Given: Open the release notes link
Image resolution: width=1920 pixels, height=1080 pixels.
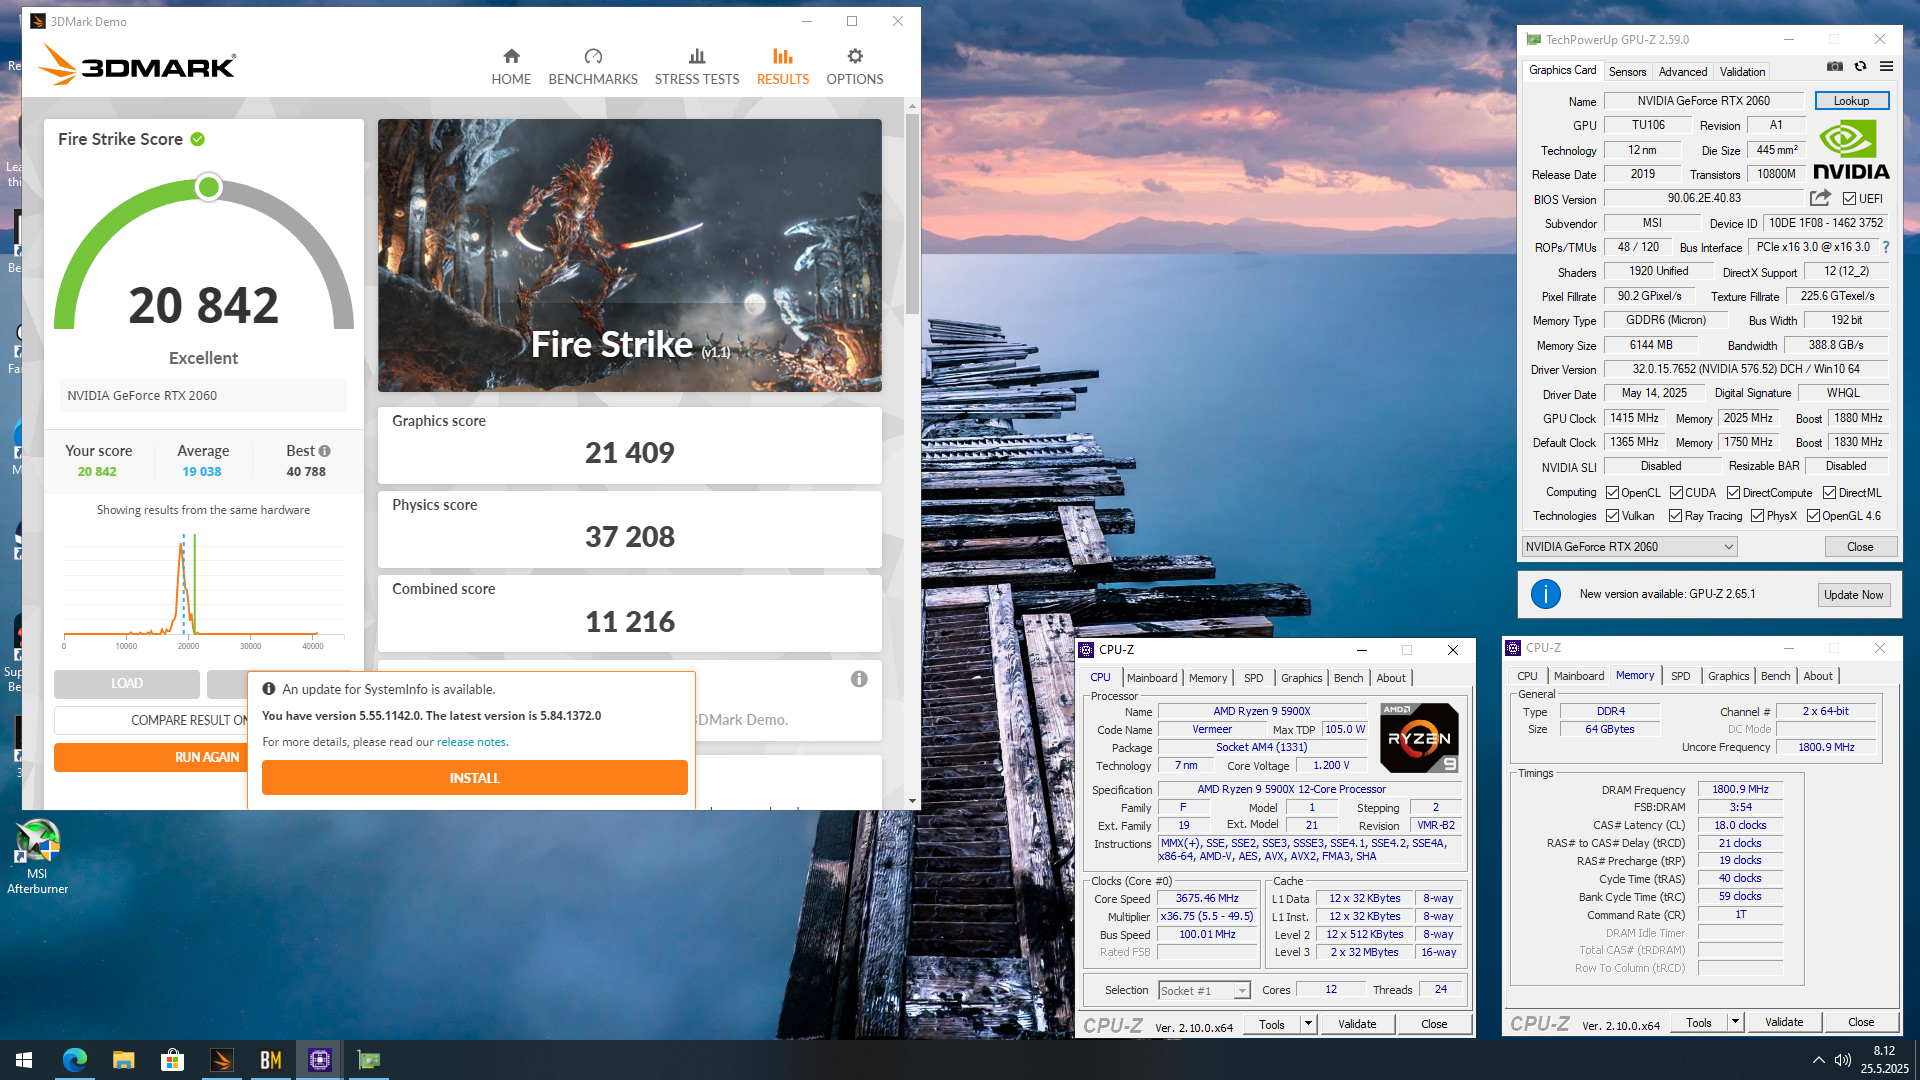Looking at the screenshot, I should coord(471,742).
